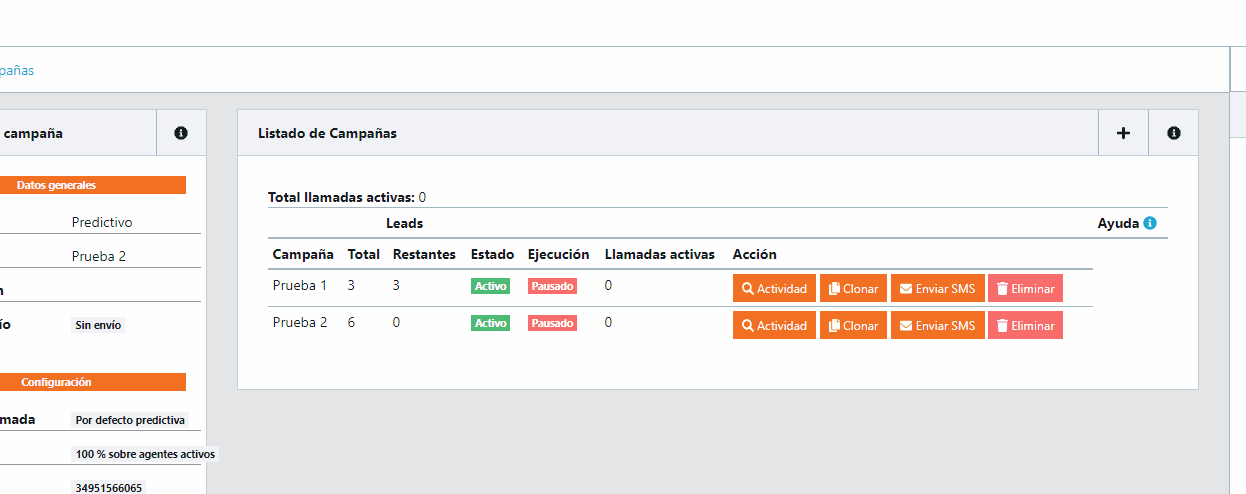
Task: Clone the Prueba 1 campaign
Action: click(x=853, y=288)
